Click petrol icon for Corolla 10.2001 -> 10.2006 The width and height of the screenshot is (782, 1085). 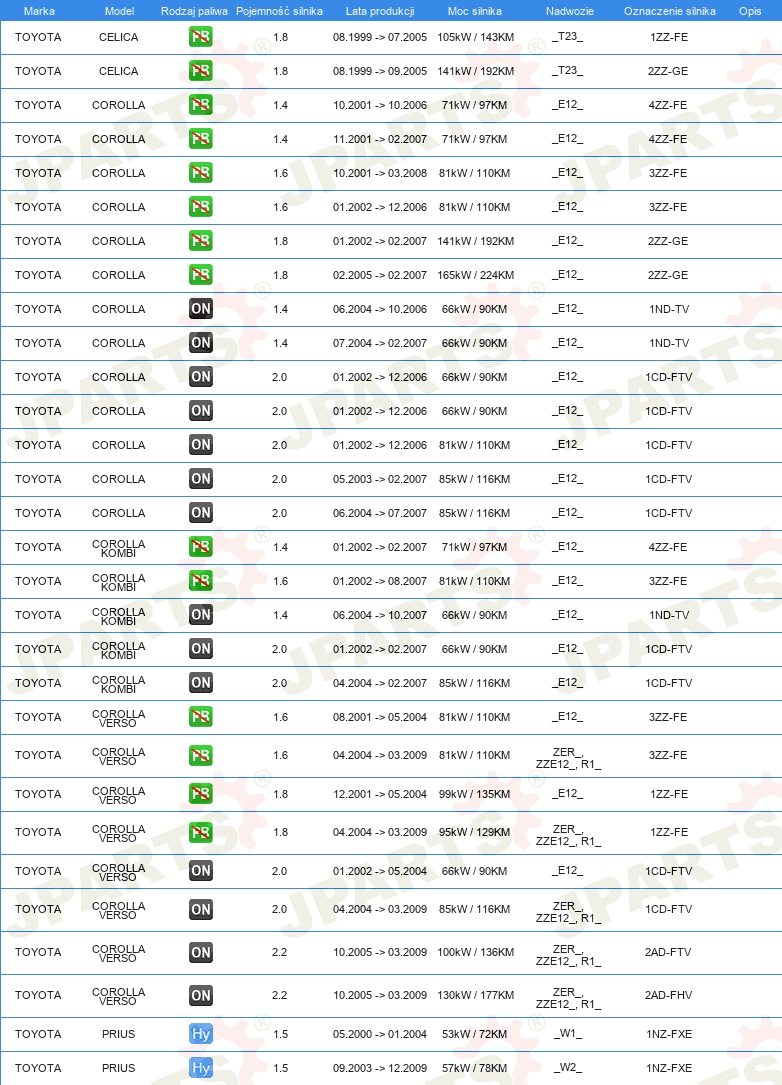(x=201, y=104)
